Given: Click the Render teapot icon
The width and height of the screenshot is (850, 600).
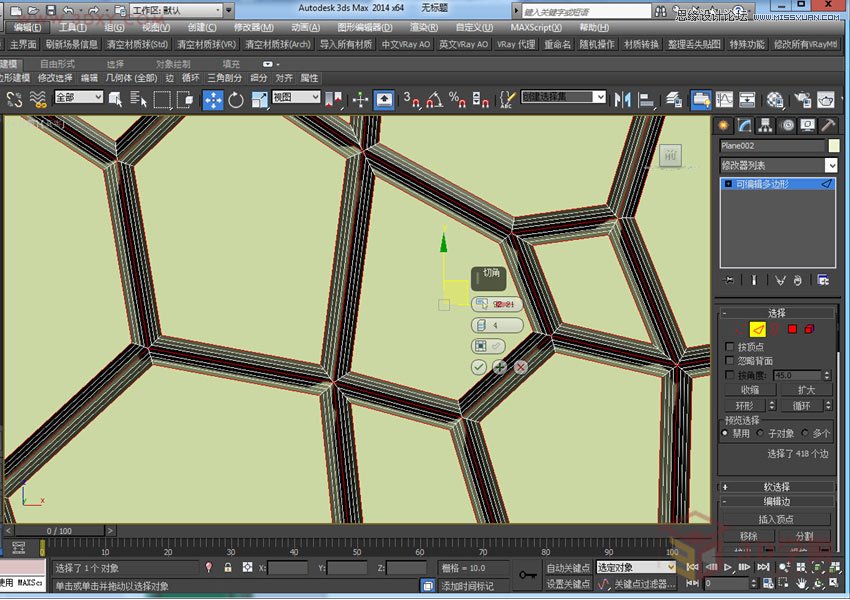Looking at the screenshot, I should click(x=826, y=100).
